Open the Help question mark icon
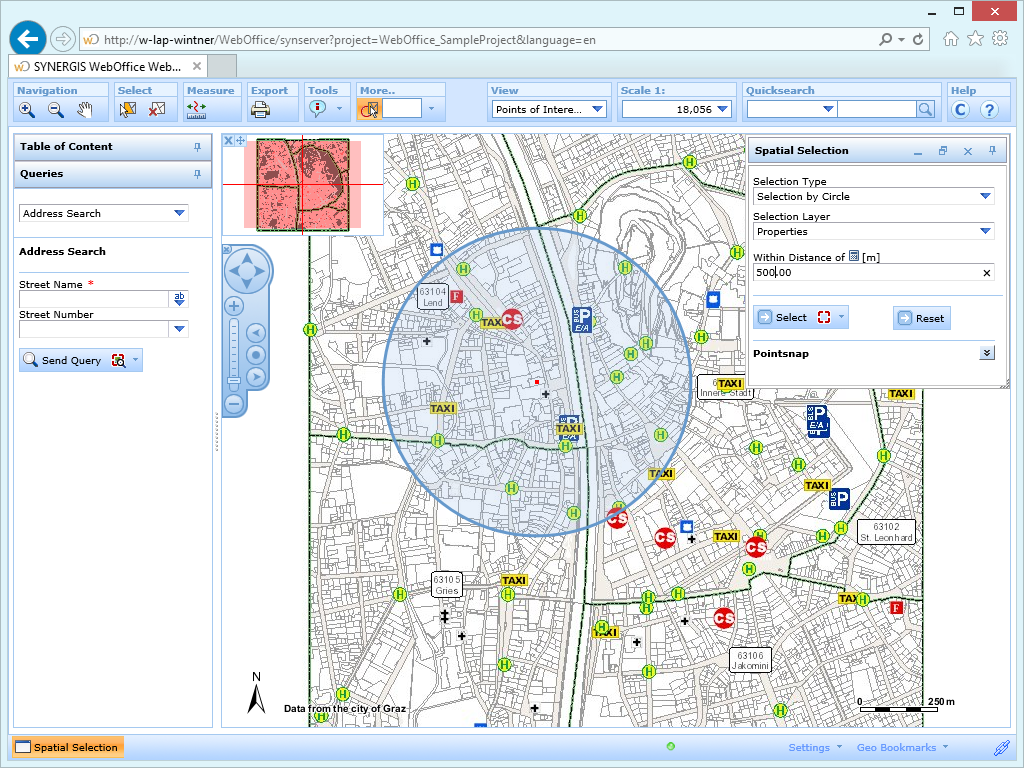1024x768 pixels. click(x=989, y=110)
